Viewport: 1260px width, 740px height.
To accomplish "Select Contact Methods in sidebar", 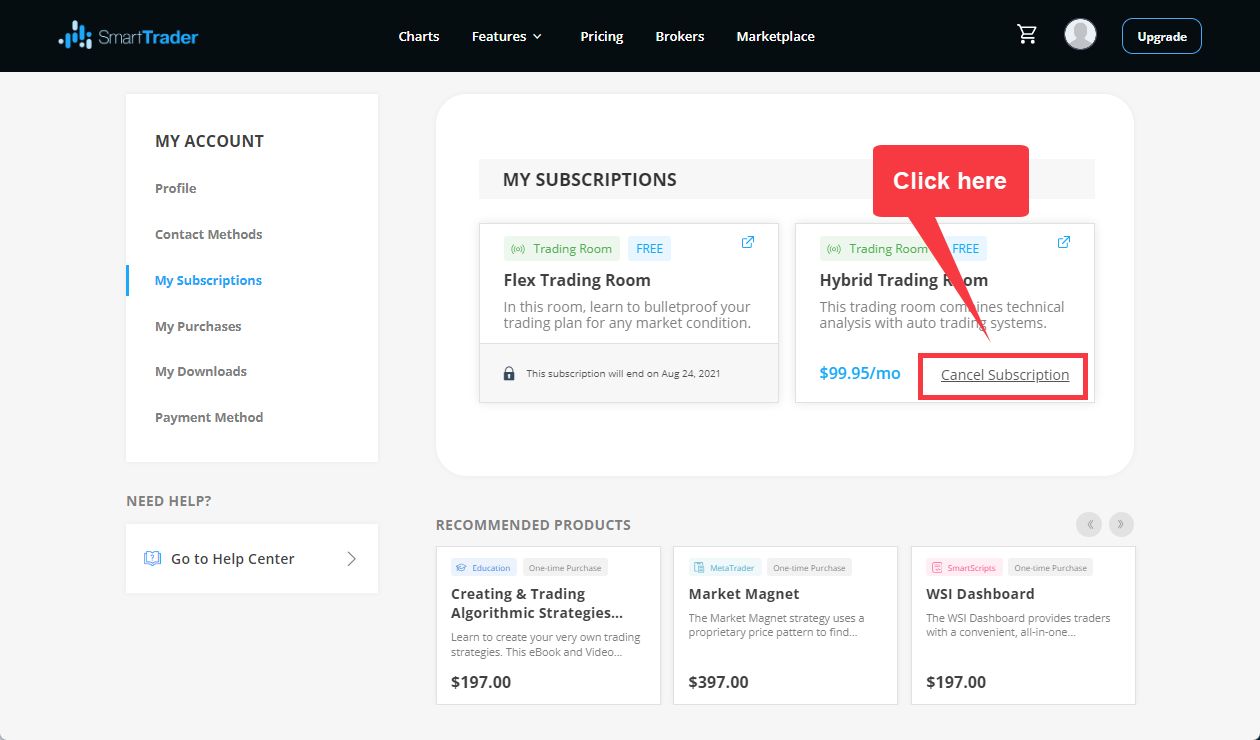I will 209,234.
